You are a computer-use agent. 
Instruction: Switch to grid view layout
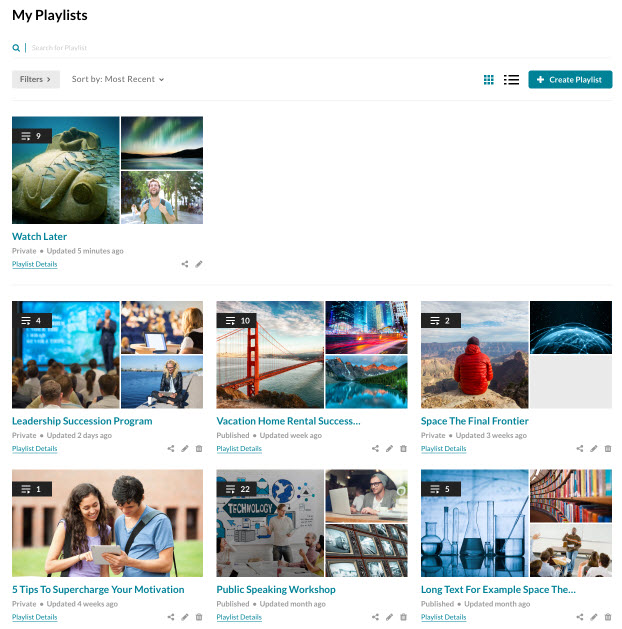(x=488, y=79)
